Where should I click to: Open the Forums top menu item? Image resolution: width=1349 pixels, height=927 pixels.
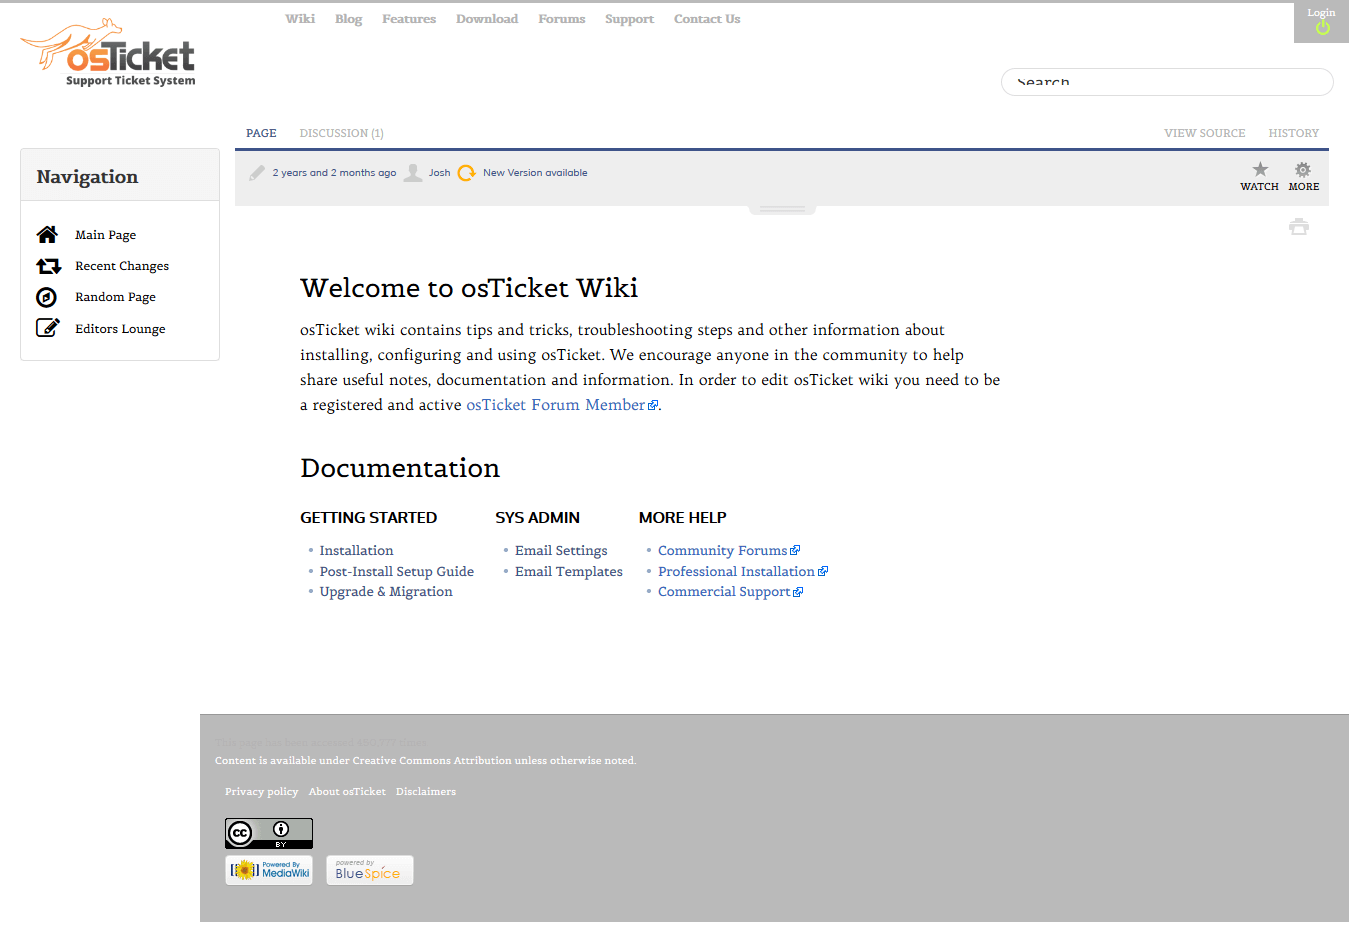562,19
